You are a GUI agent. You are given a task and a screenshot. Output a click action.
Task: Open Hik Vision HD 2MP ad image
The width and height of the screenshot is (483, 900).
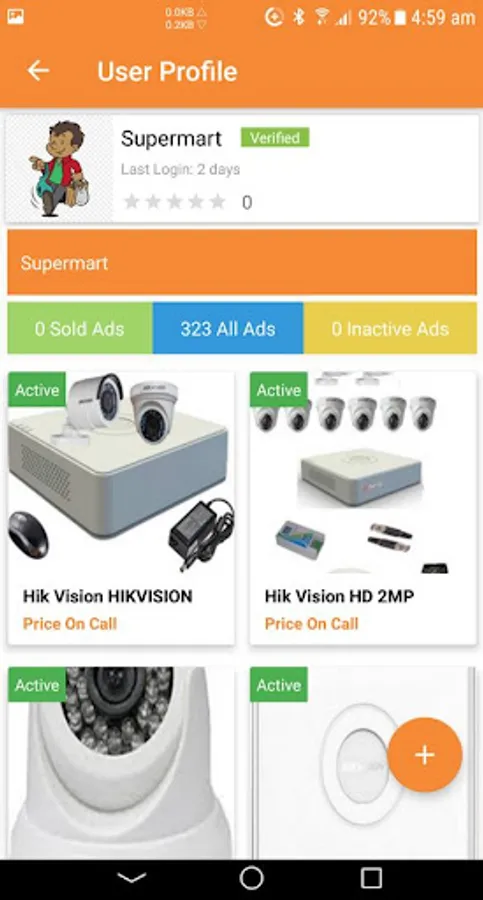[363, 473]
